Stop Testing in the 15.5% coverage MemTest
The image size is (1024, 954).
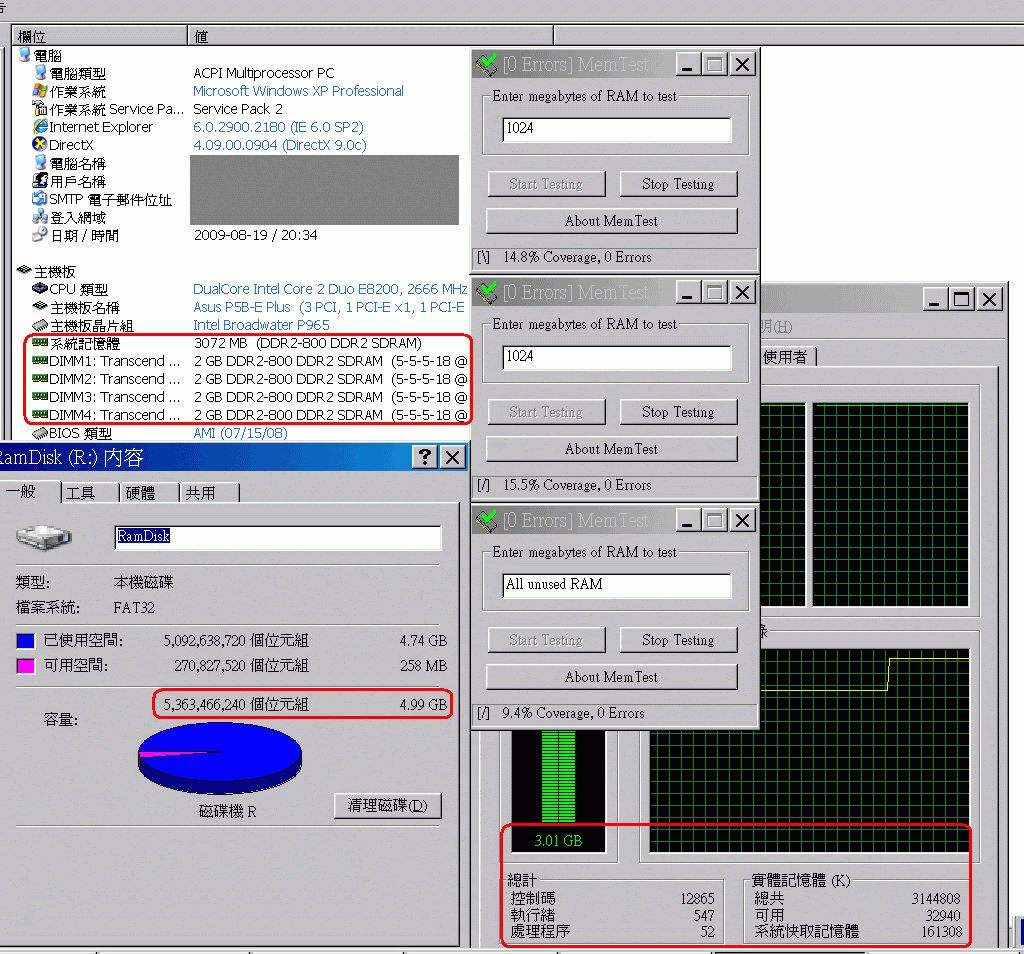pos(678,412)
